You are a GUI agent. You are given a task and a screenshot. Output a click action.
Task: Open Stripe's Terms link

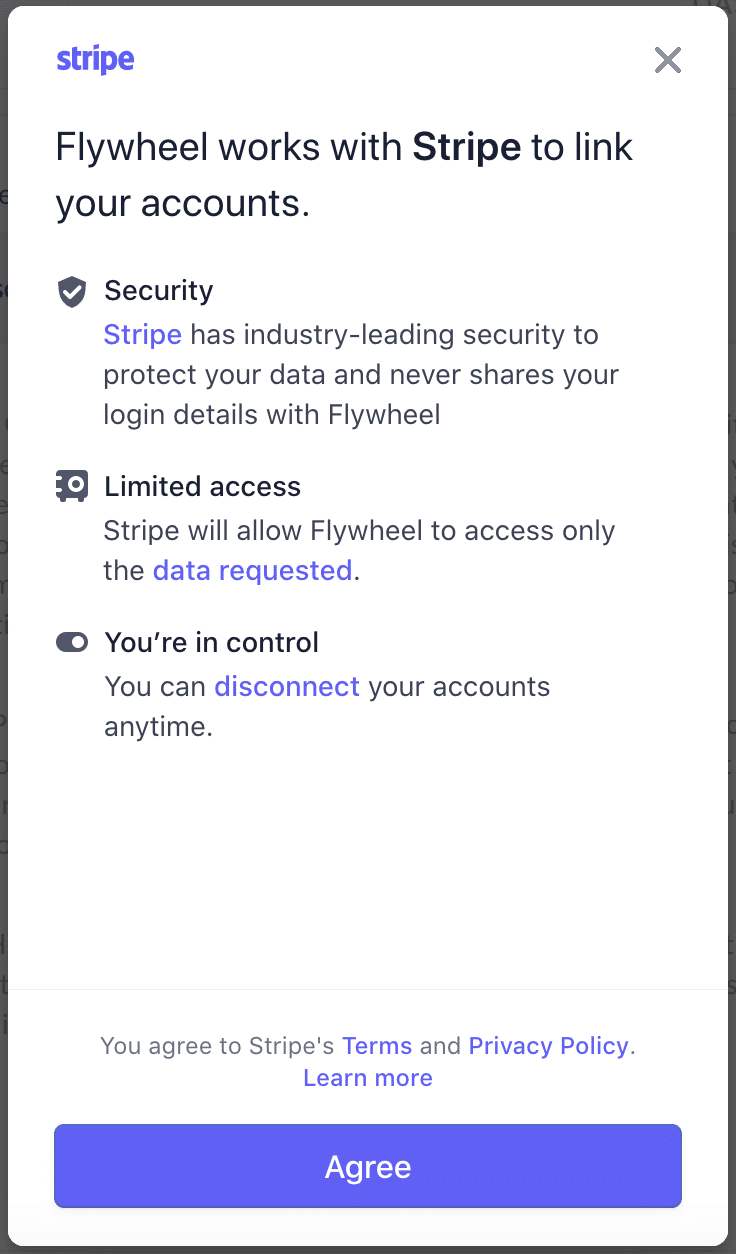click(x=377, y=1046)
